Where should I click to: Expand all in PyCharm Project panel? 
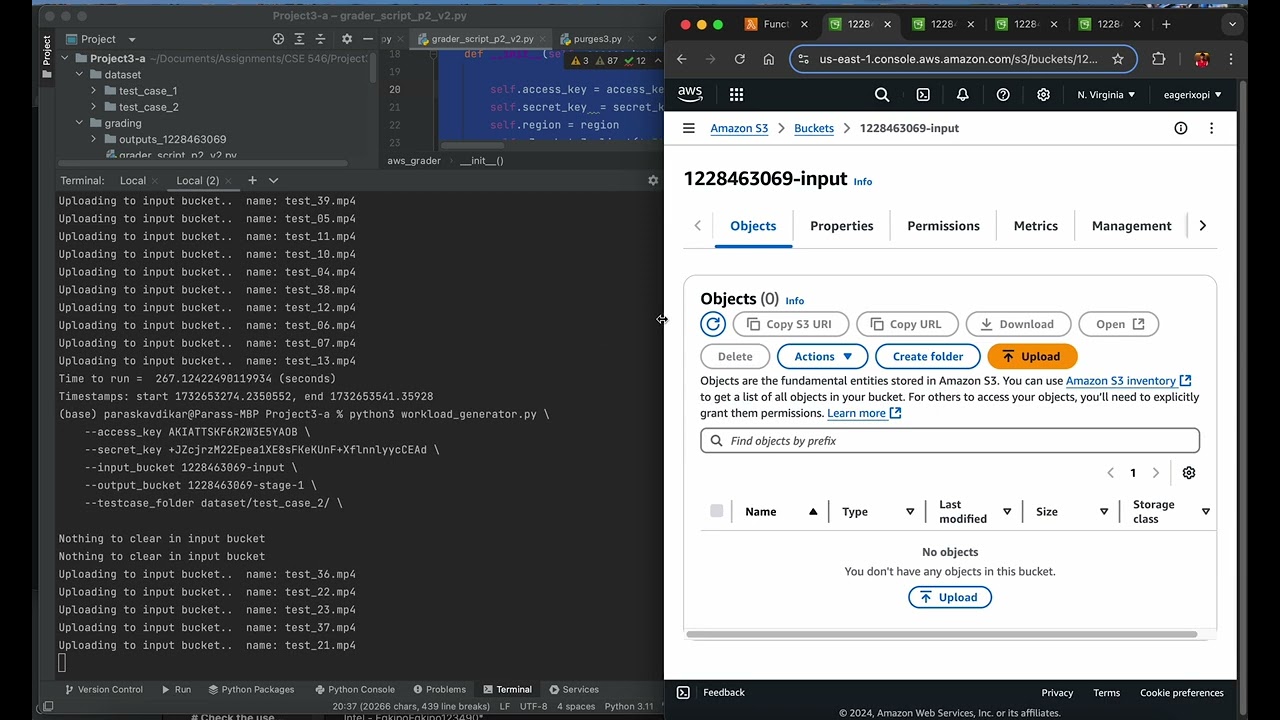tap(299, 39)
